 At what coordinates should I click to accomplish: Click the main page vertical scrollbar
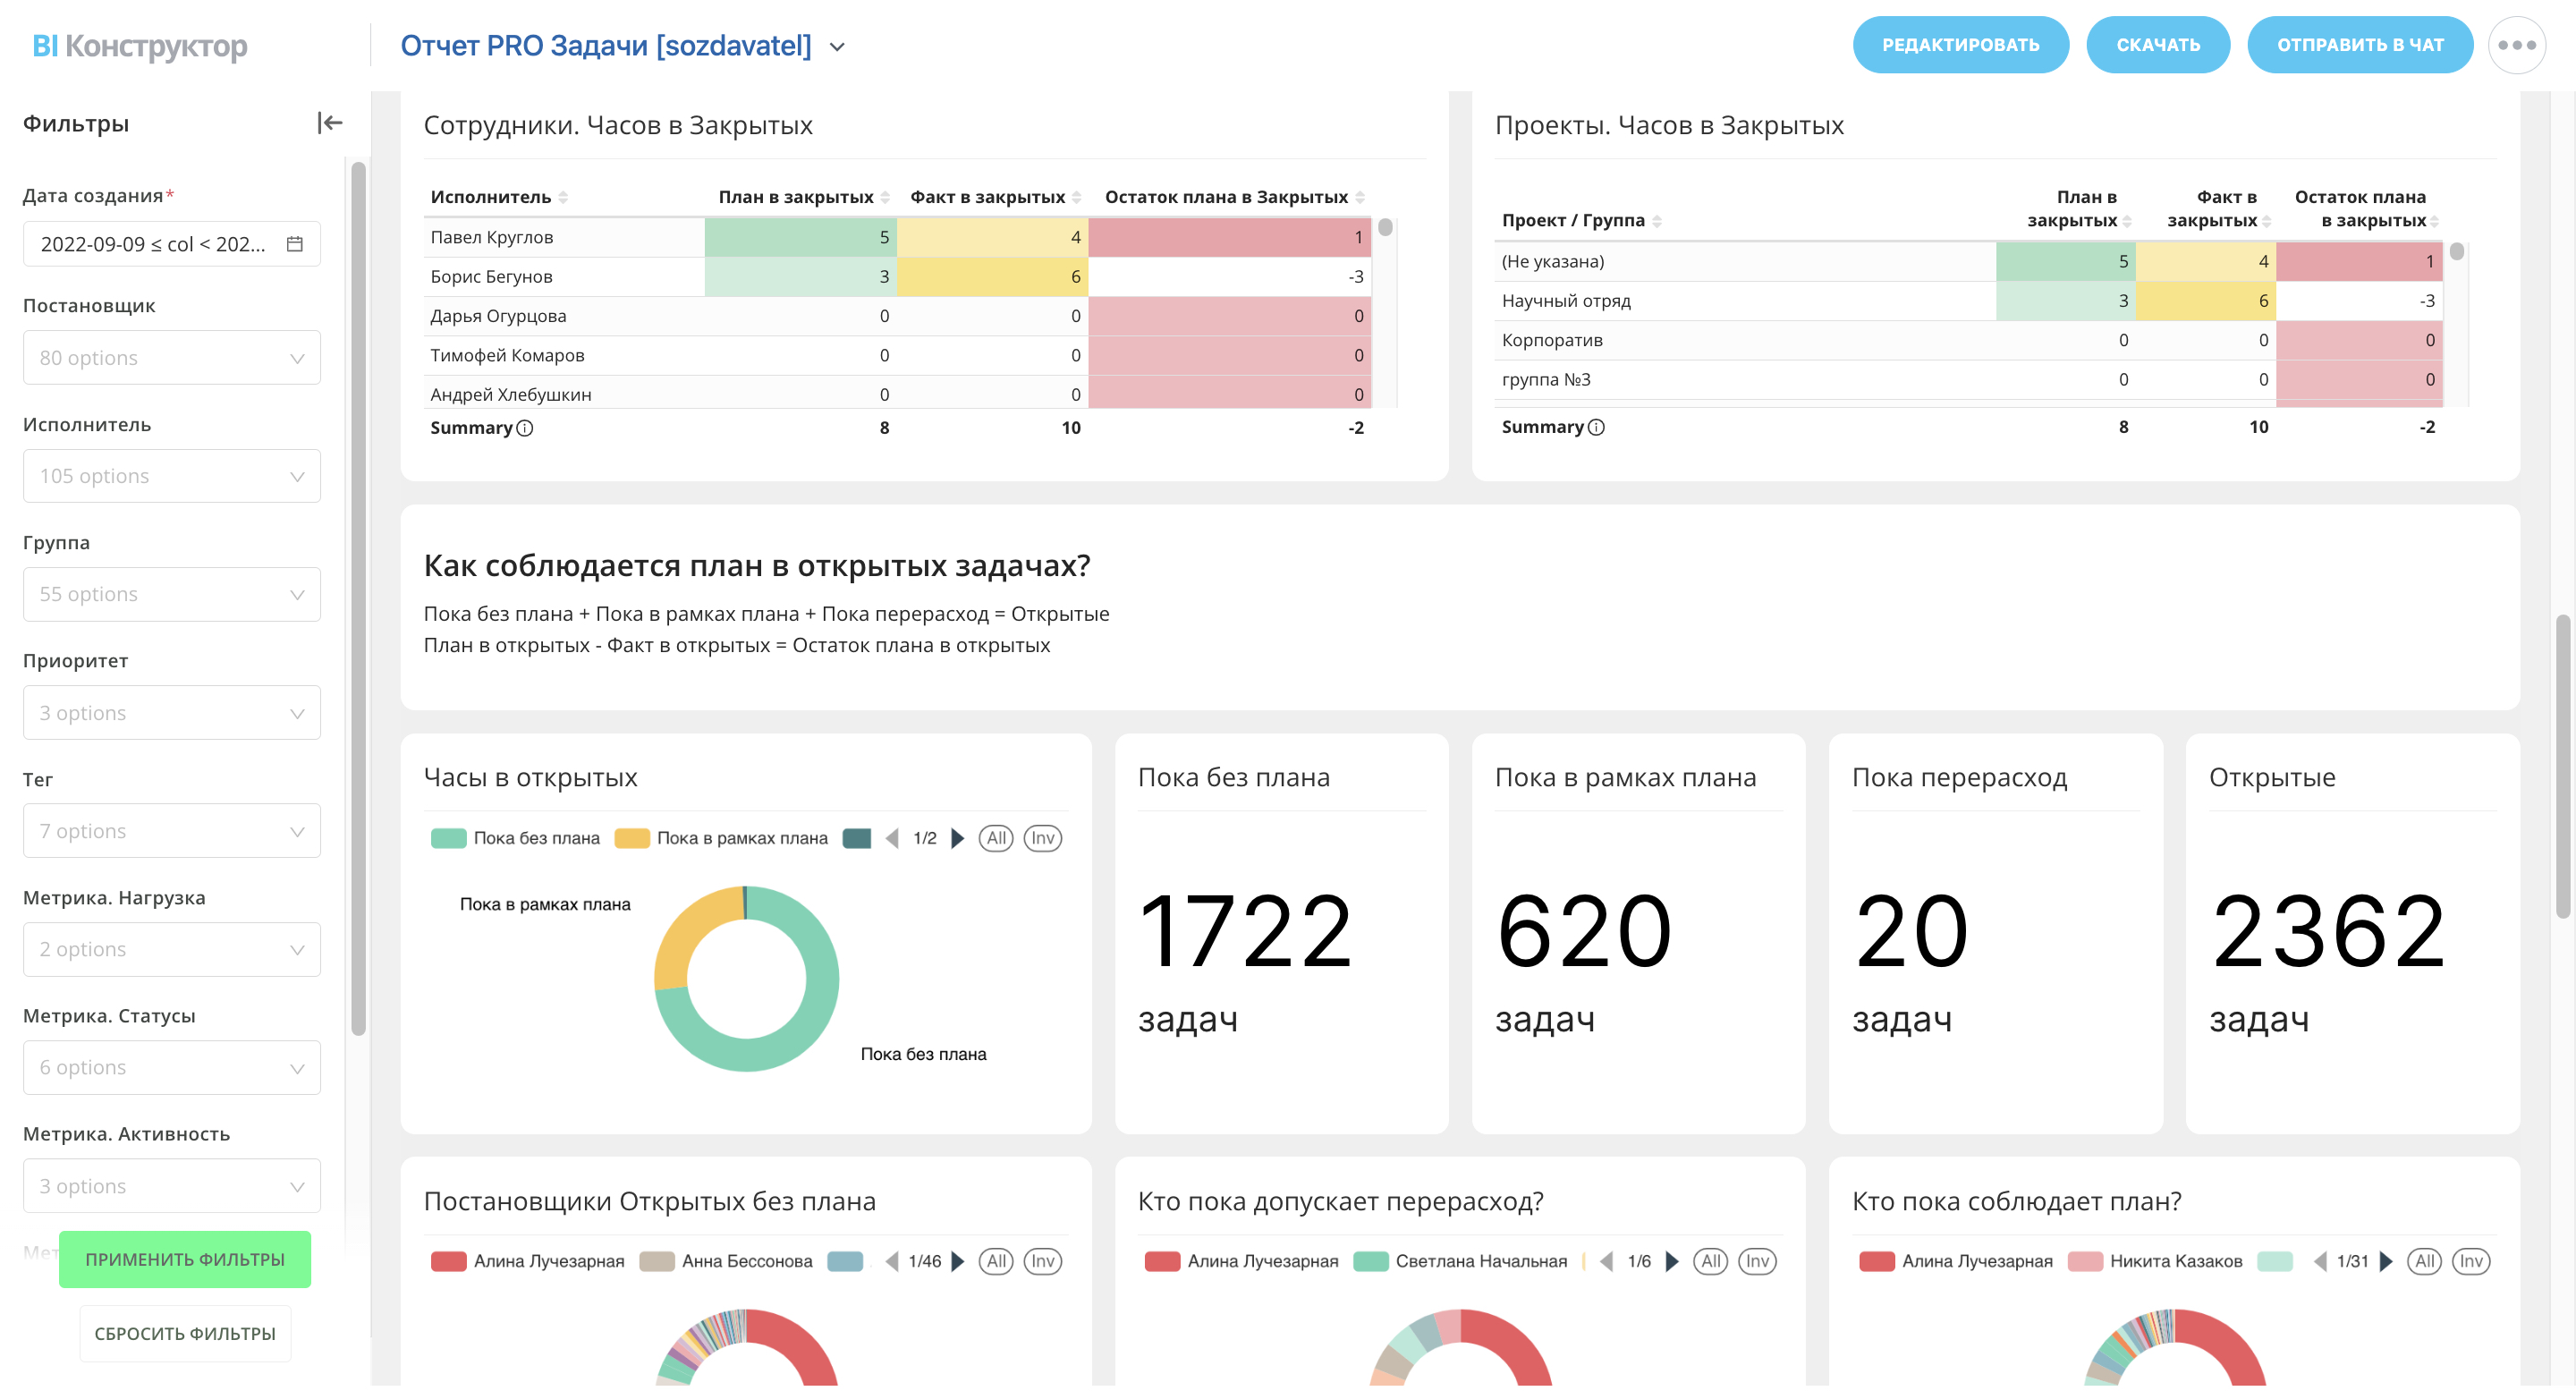tap(2563, 766)
